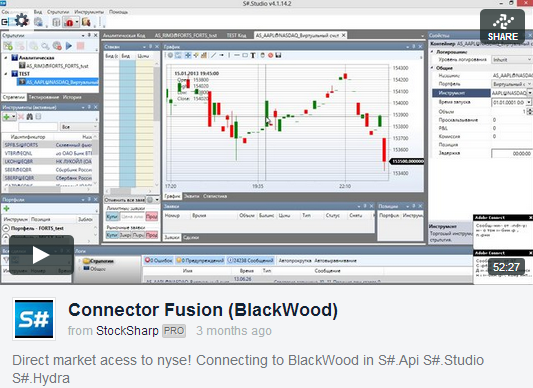Toggle the 0 Ошибок errors filter

pyautogui.click(x=158, y=260)
